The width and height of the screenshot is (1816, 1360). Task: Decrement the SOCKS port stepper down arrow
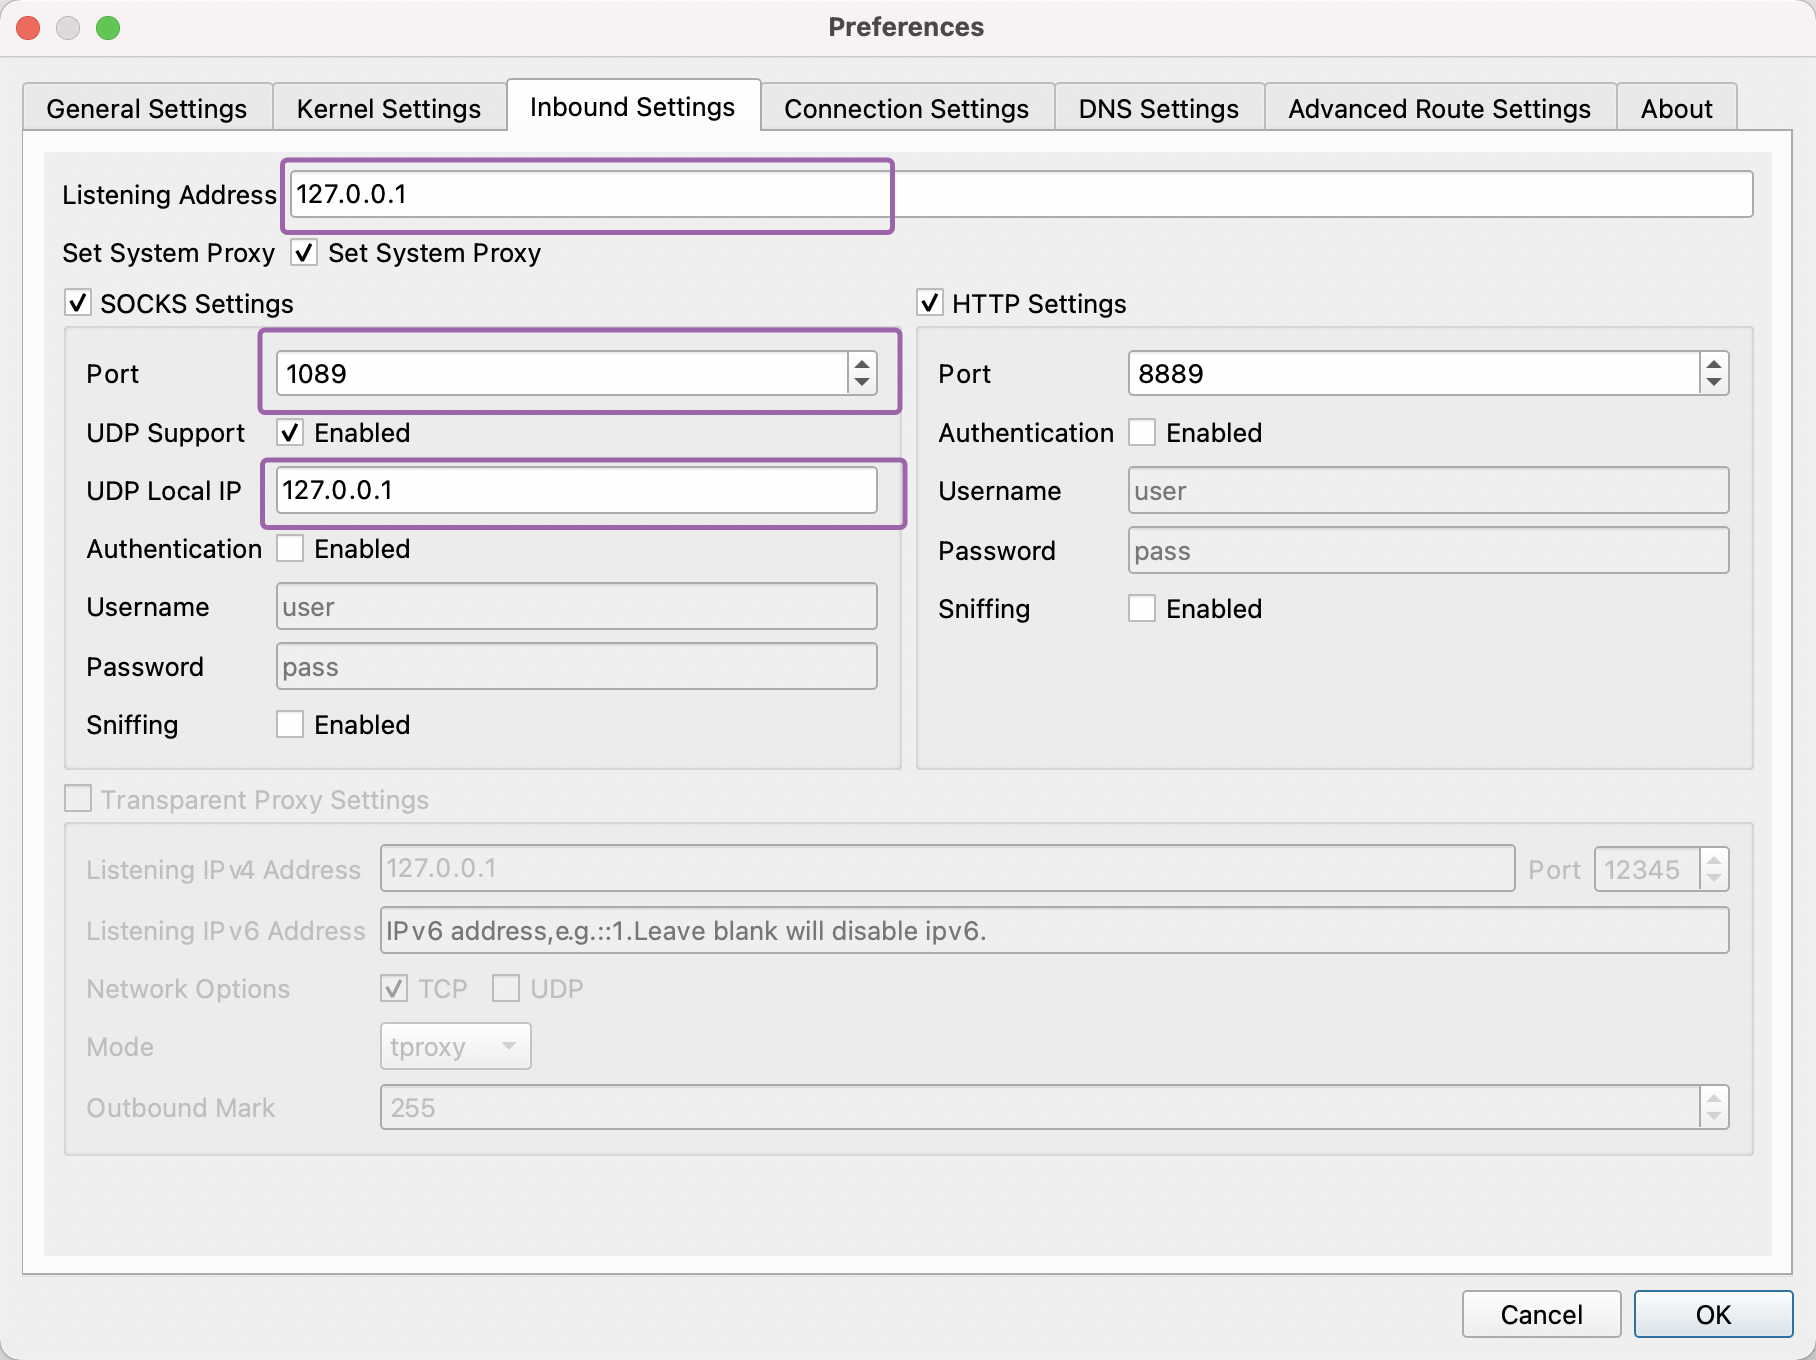point(861,383)
